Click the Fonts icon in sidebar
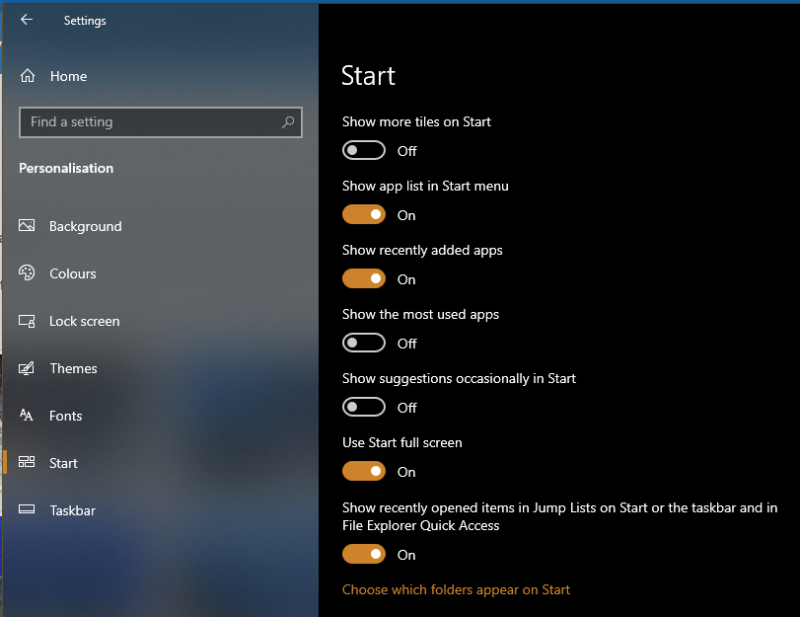 (x=27, y=416)
